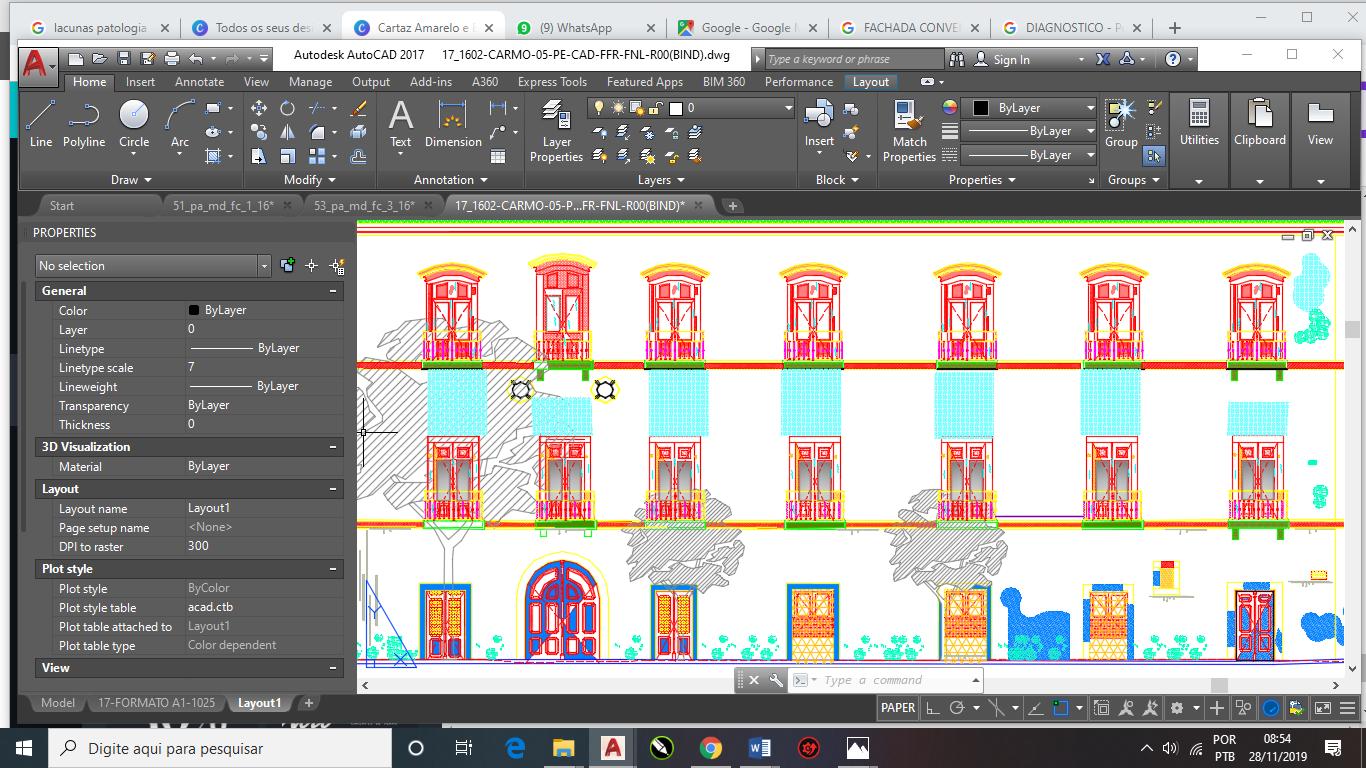Viewport: 1366px width, 768px height.
Task: Open the No selection dropdown
Action: coord(152,266)
